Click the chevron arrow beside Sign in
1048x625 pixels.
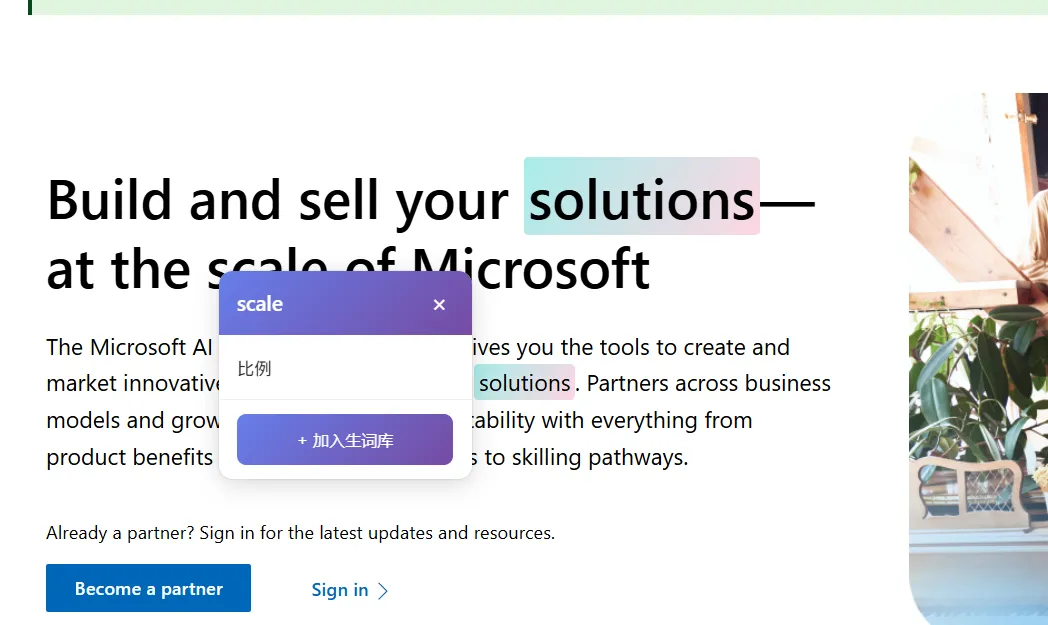coord(383,591)
